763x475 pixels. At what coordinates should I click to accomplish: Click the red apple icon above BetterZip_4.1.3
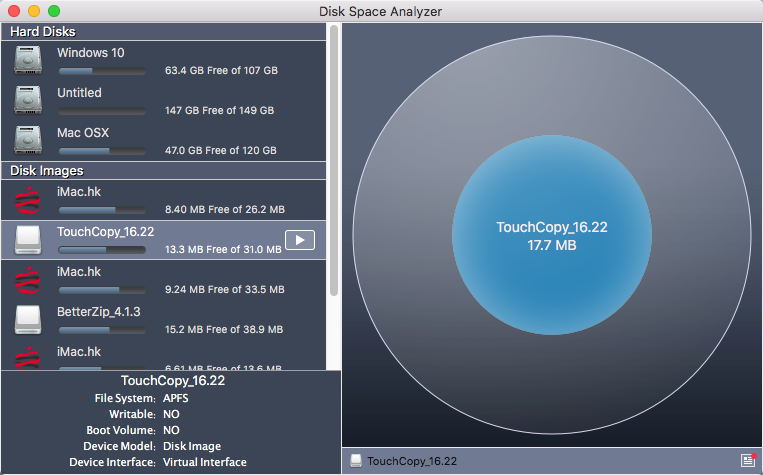tap(28, 280)
